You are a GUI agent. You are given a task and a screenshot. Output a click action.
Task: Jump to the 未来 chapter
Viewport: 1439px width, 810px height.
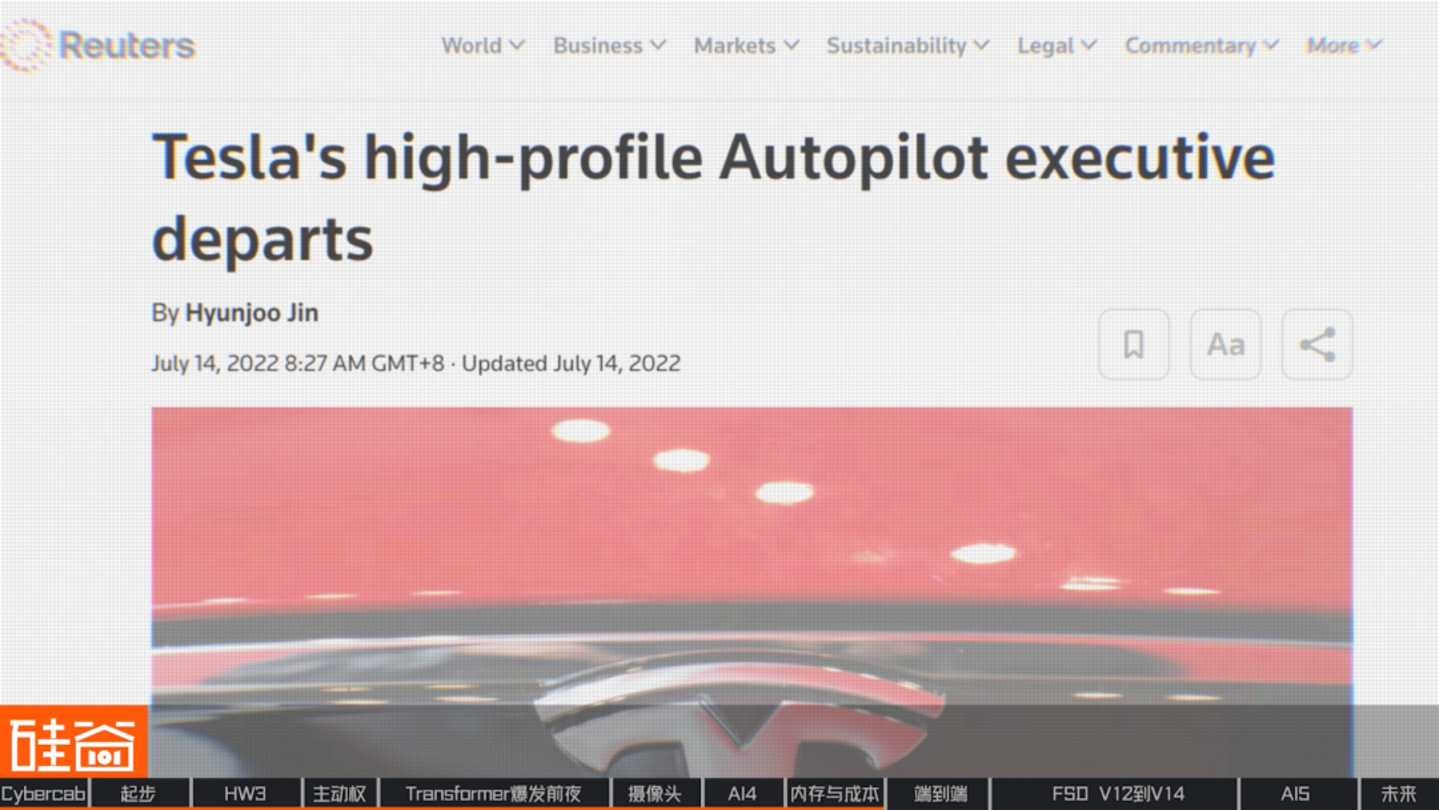point(1398,794)
